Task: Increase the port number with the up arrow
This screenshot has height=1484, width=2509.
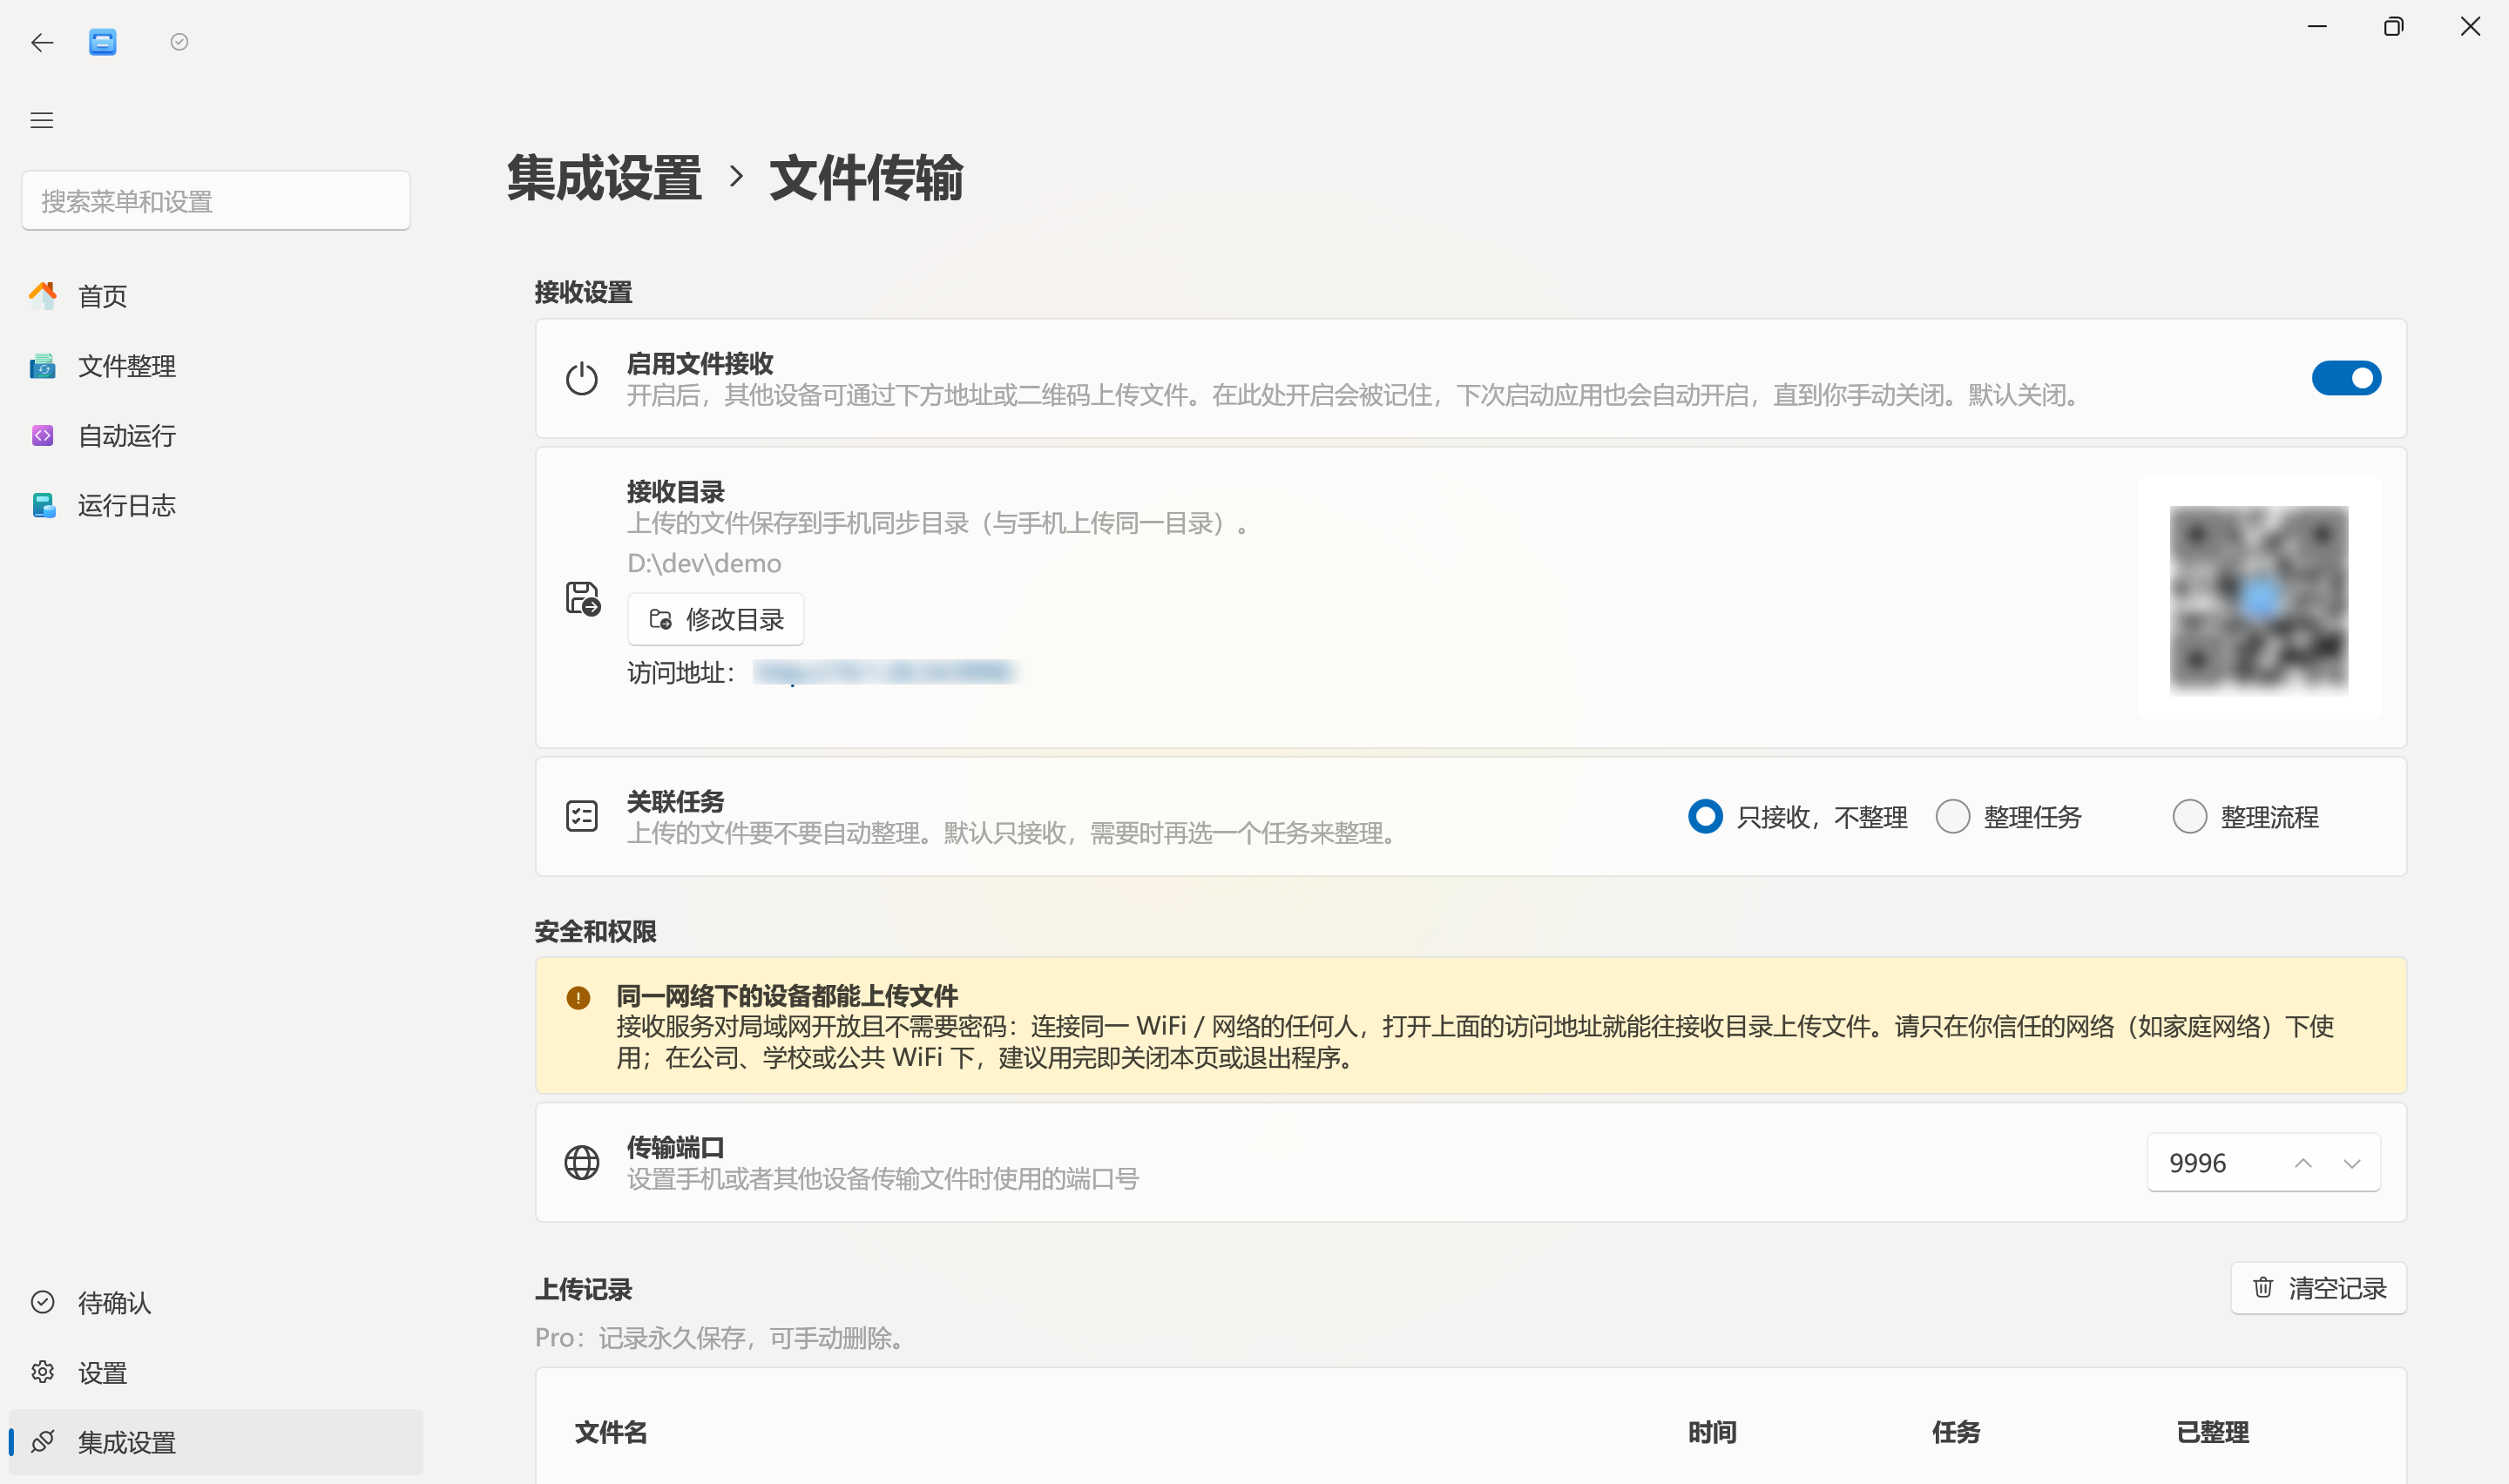Action: pos(2303,1163)
